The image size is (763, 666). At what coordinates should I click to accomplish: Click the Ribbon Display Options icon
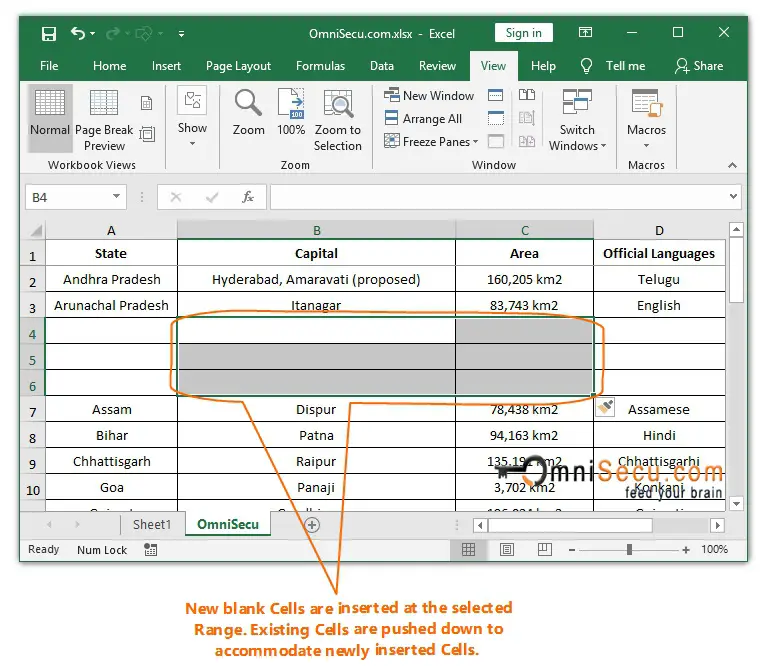pos(585,33)
